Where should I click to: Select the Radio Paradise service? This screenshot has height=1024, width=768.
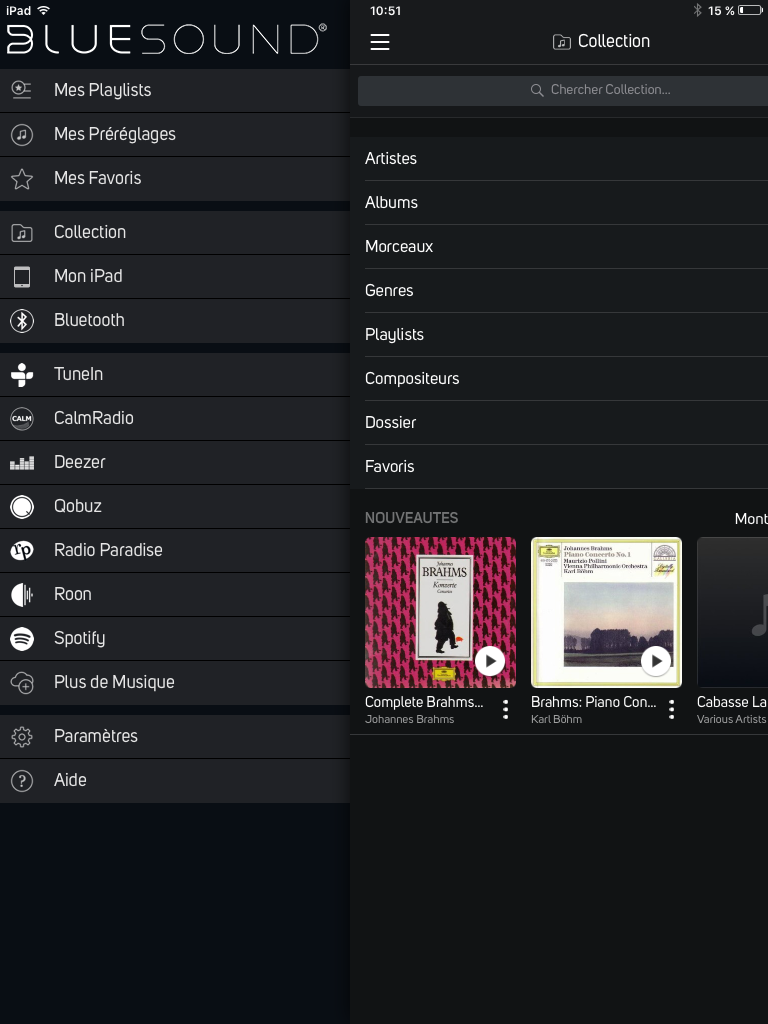click(x=175, y=551)
